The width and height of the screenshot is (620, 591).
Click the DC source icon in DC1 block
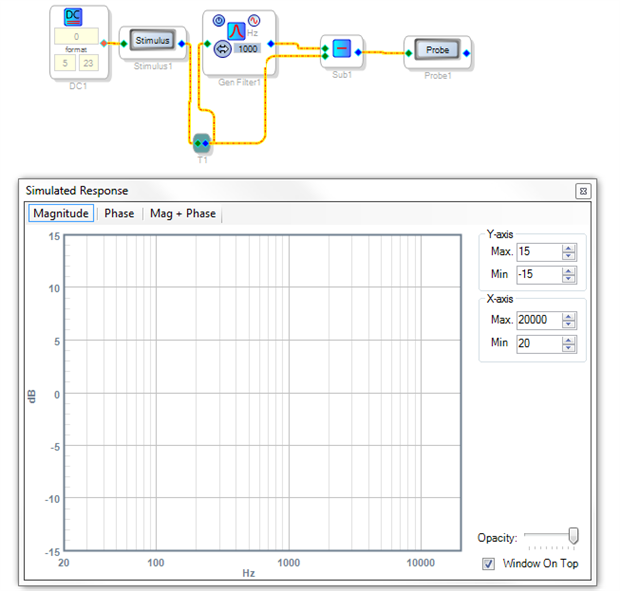[73, 17]
